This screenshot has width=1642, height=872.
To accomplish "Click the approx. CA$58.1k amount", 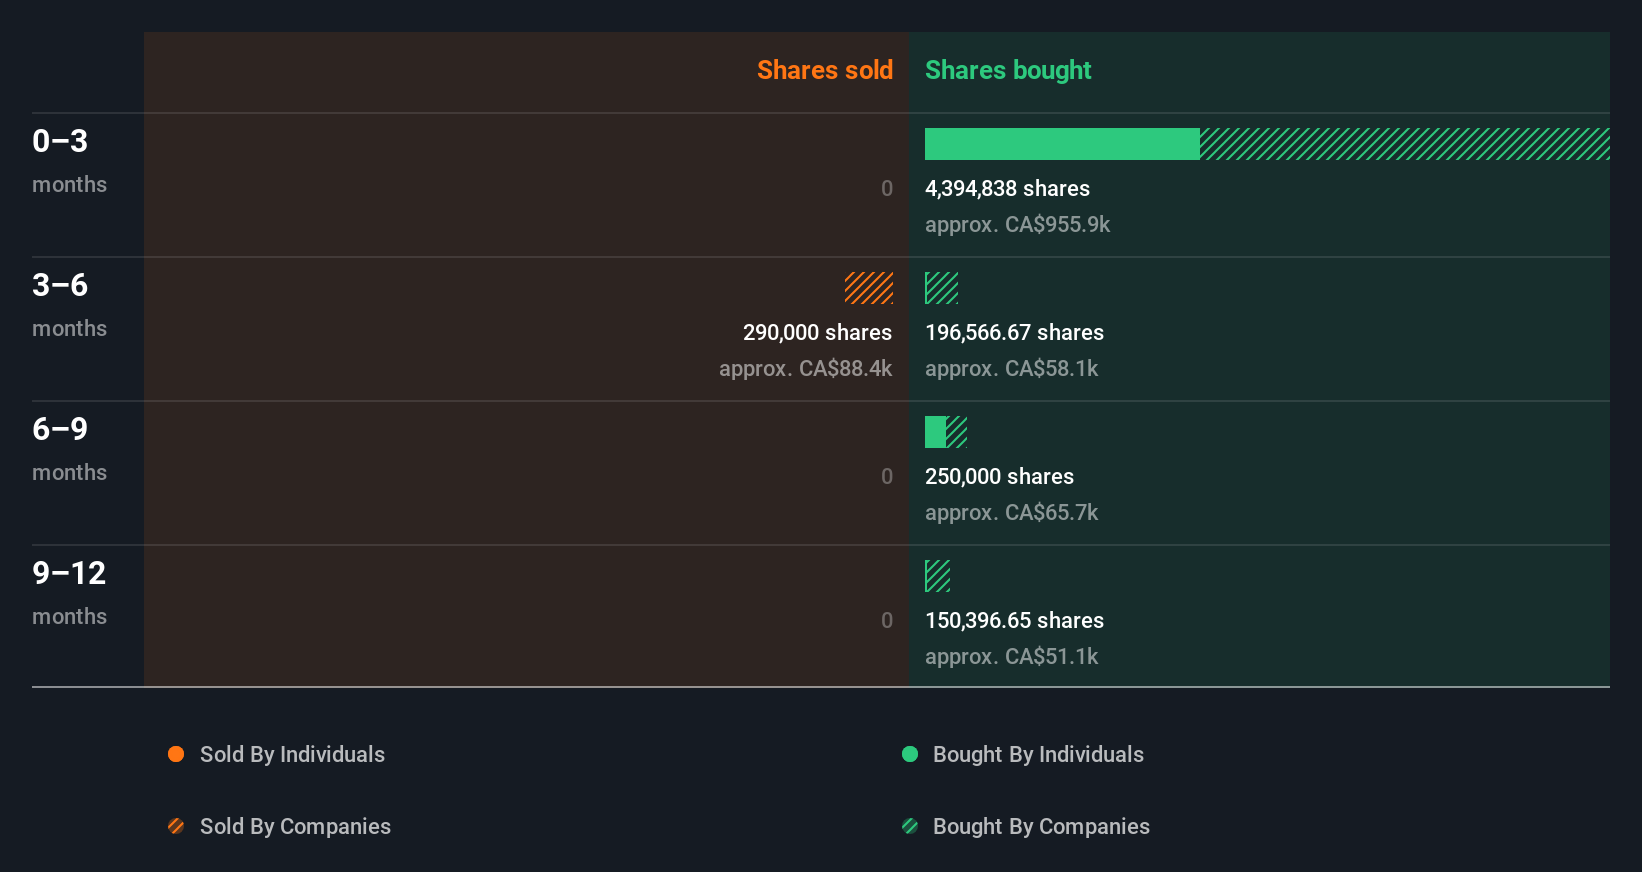I will coord(1011,368).
